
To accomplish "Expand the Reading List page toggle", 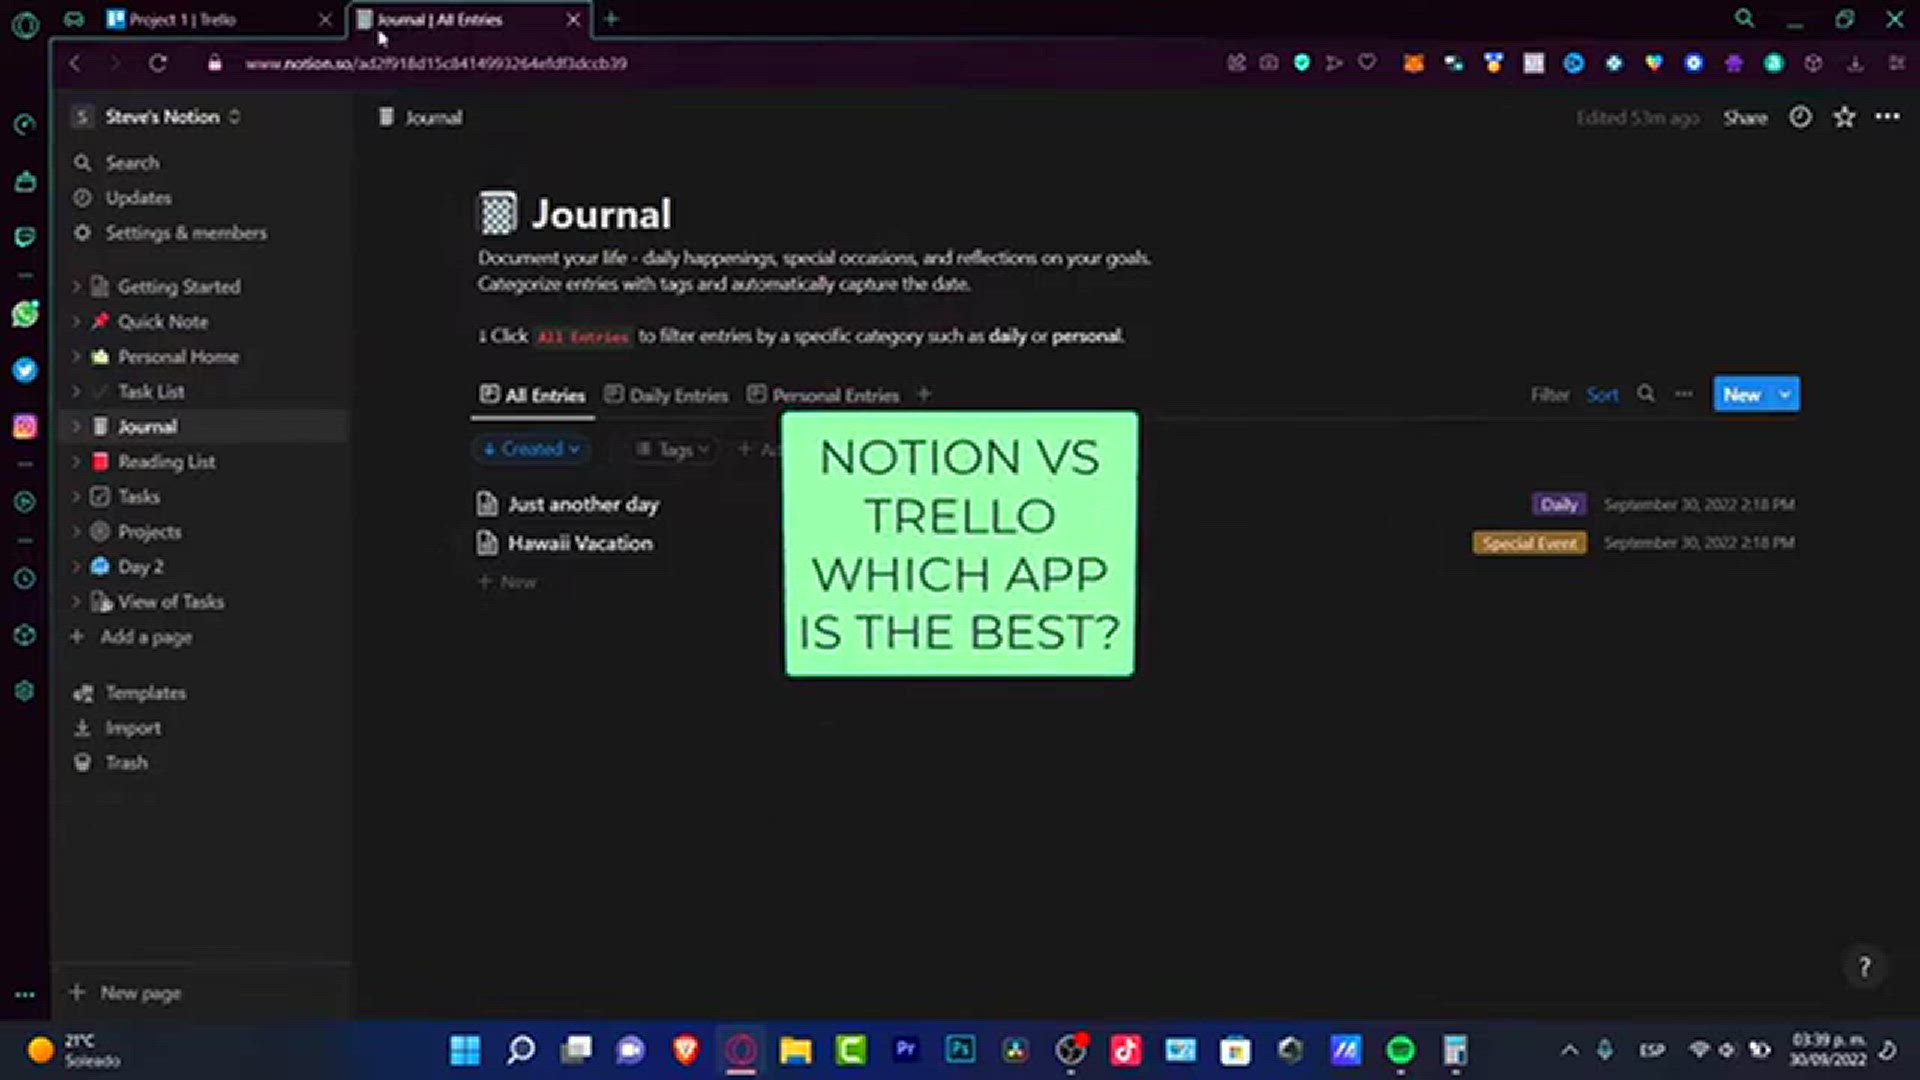I will (x=76, y=461).
